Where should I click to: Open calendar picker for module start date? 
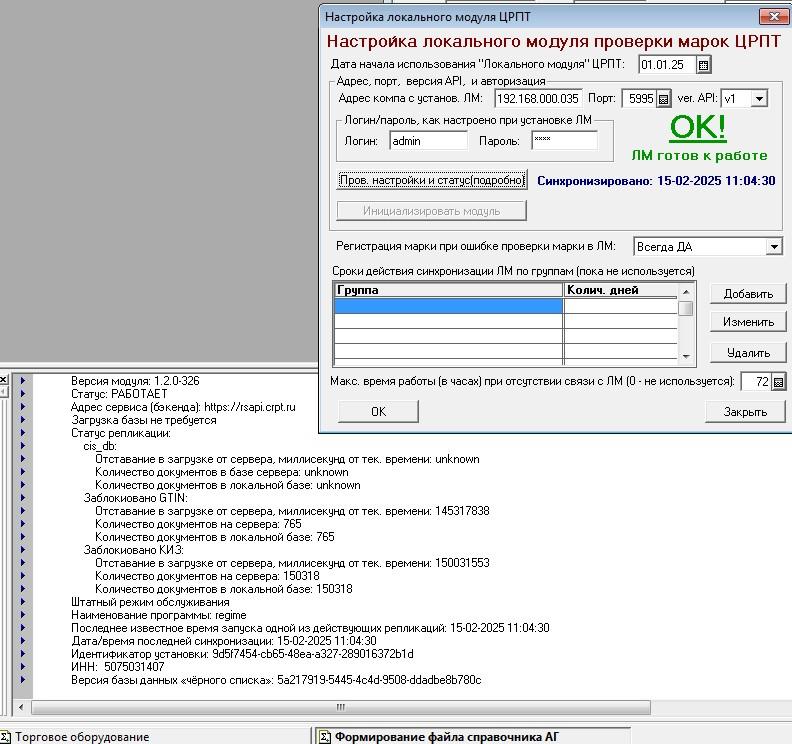(704, 65)
